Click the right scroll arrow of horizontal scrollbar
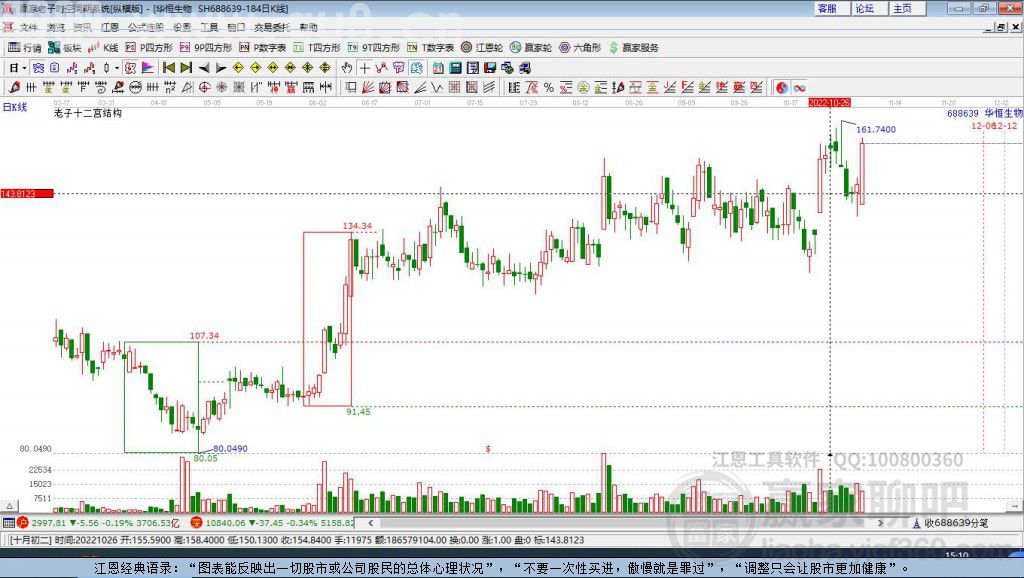1024x578 pixels. pos(880,522)
